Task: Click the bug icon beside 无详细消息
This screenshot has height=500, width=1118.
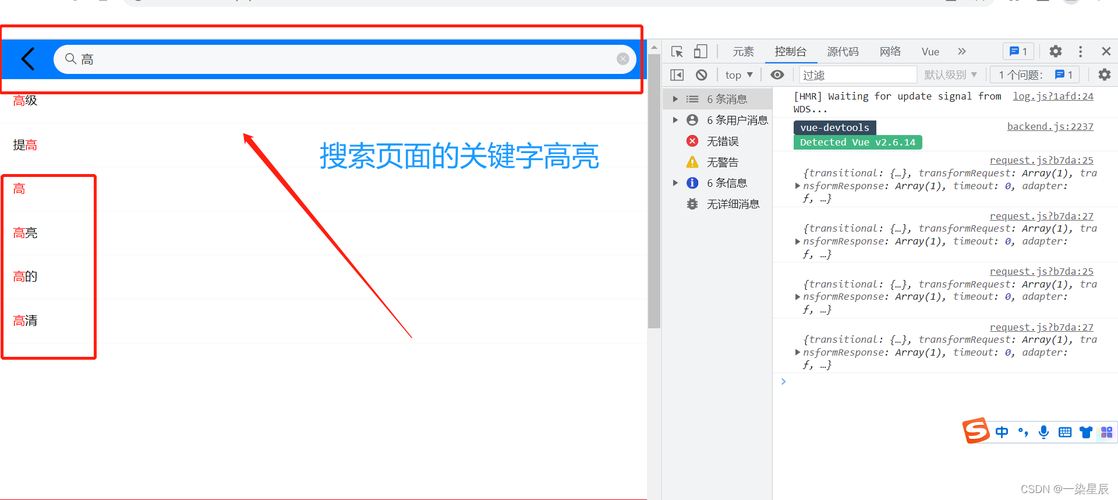Action: [x=692, y=204]
